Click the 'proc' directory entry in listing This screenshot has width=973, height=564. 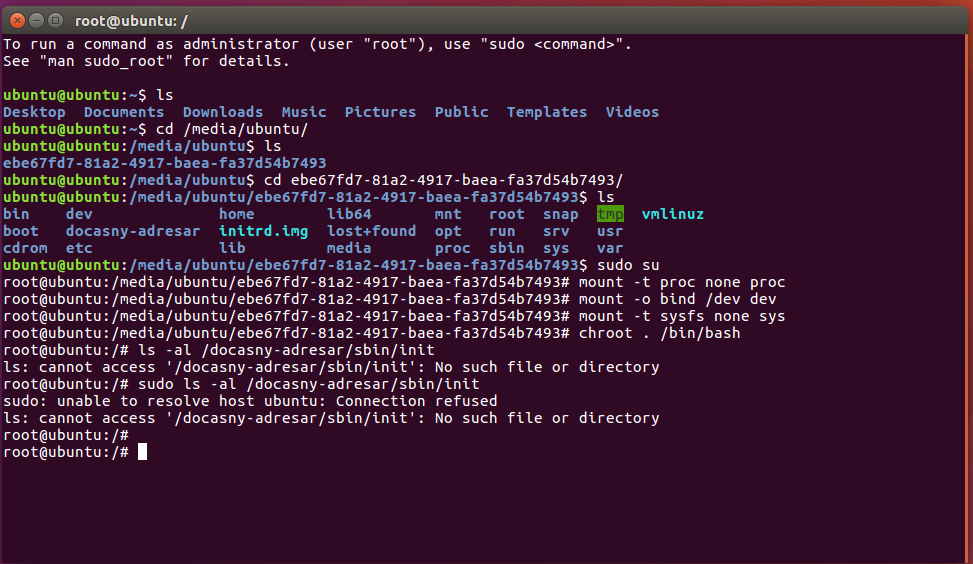tap(452, 248)
